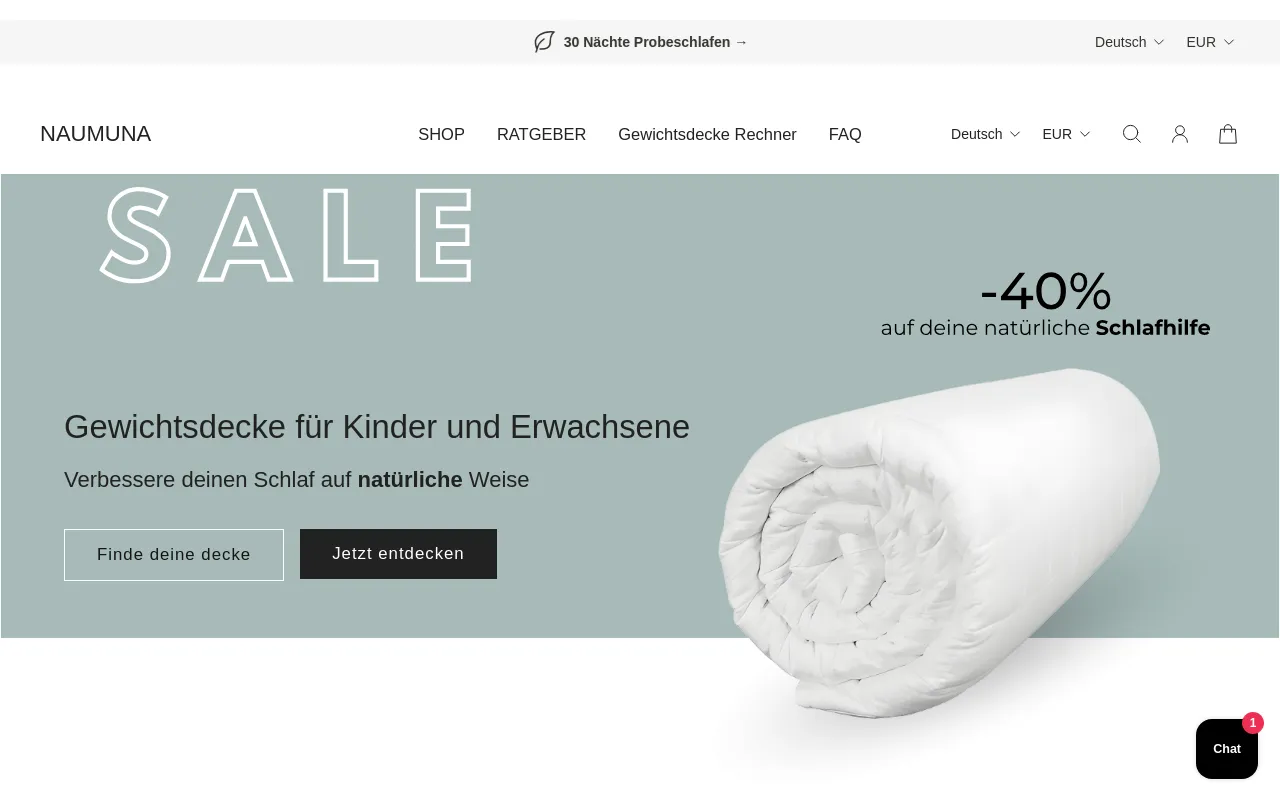Image resolution: width=1280 pixels, height=800 pixels.
Task: Click the chat notification badge
Action: [x=1253, y=723]
